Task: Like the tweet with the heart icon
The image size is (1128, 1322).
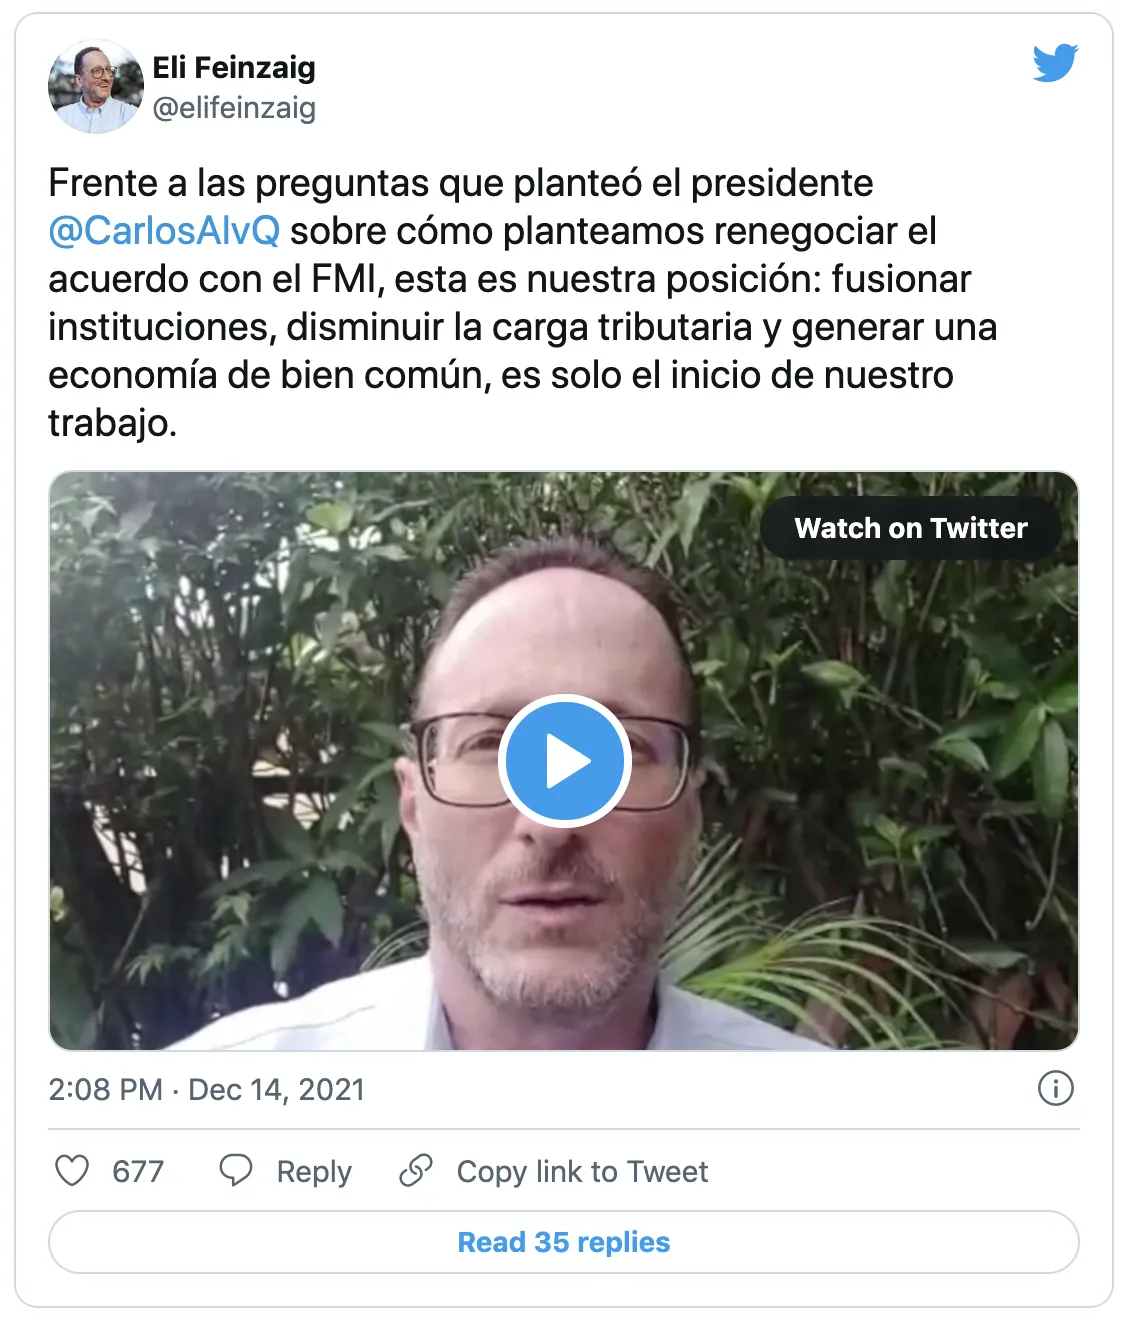Action: pos(72,1170)
